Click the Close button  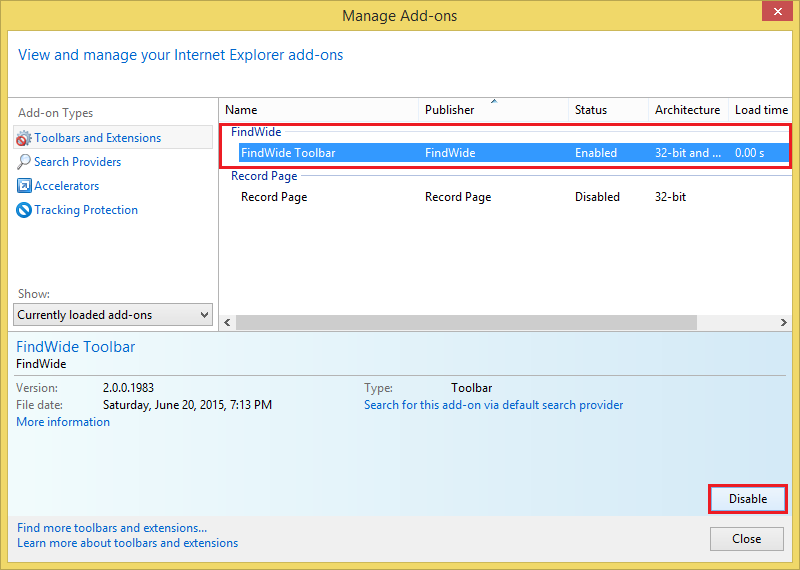click(747, 539)
